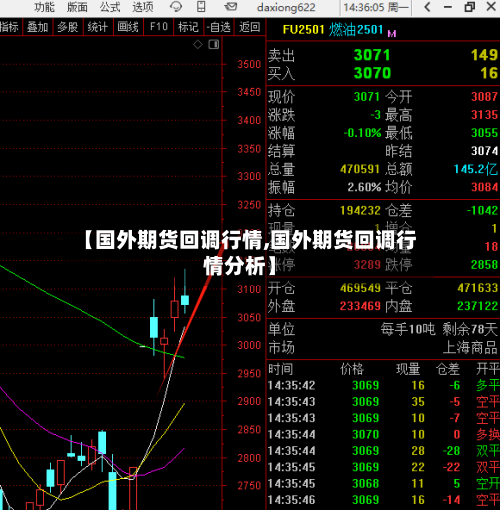Open the mail envelope icon

pos(230,7)
